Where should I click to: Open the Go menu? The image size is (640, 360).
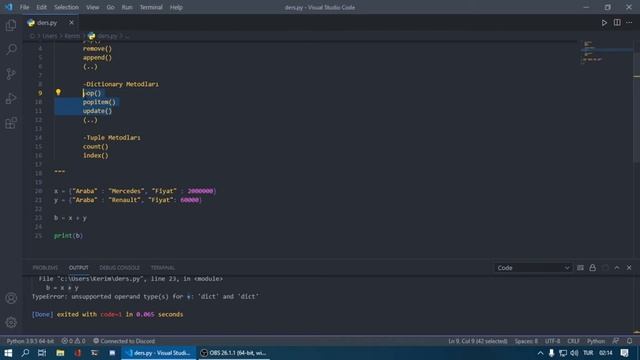(x=111, y=7)
